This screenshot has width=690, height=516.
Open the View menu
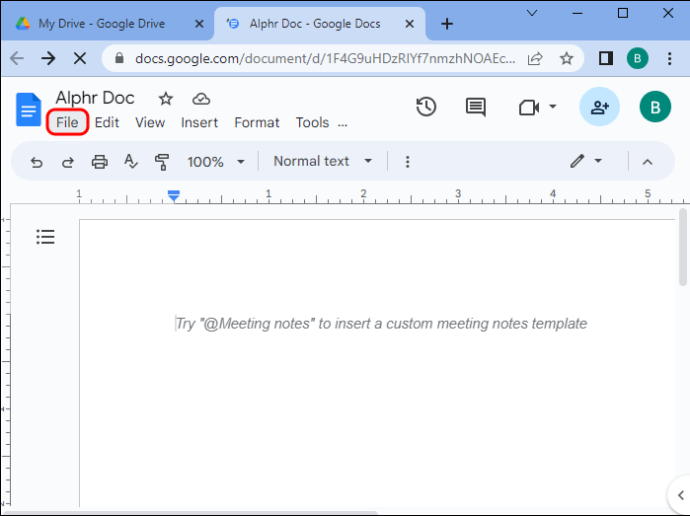click(150, 122)
